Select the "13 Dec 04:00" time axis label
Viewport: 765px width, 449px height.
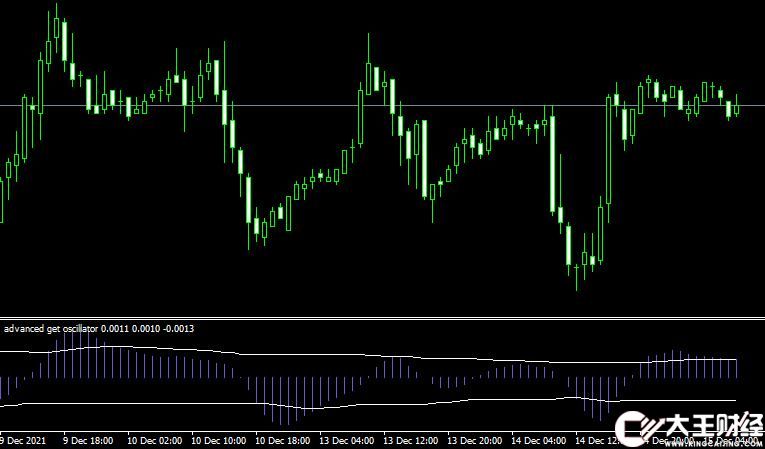tap(345, 441)
